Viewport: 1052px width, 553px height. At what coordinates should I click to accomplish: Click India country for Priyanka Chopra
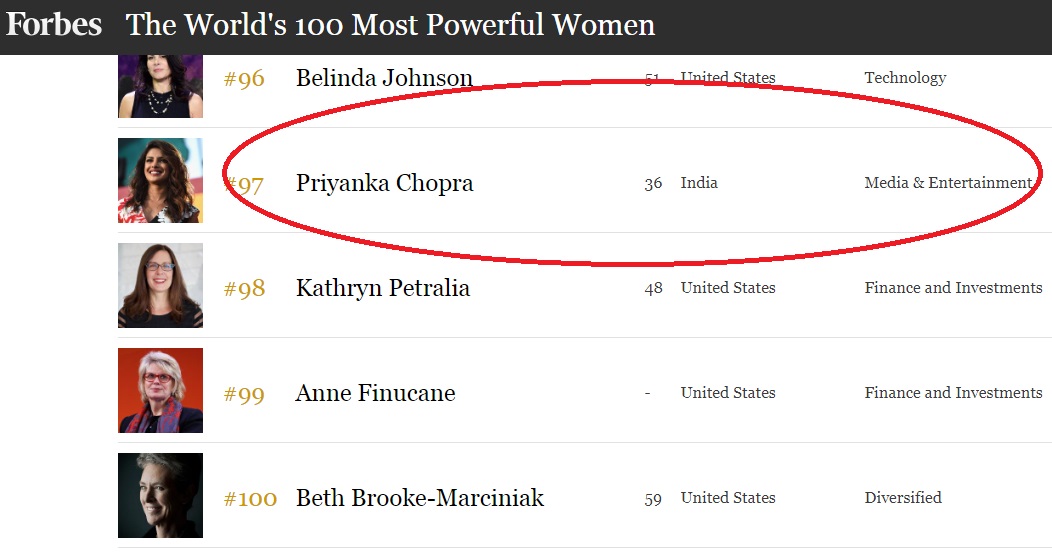click(x=699, y=183)
